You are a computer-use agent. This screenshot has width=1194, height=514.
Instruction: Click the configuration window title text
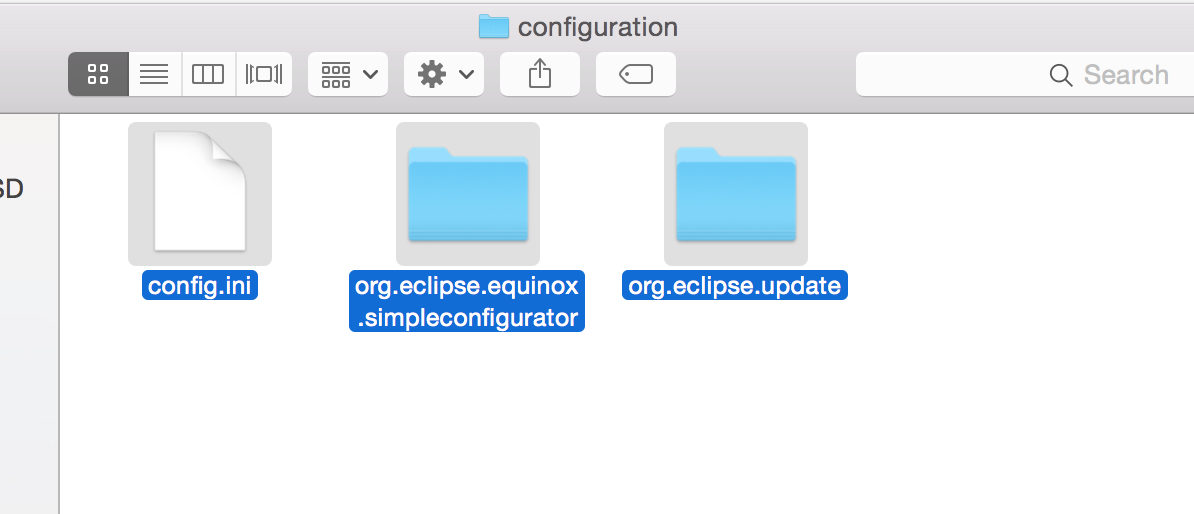pyautogui.click(x=597, y=27)
